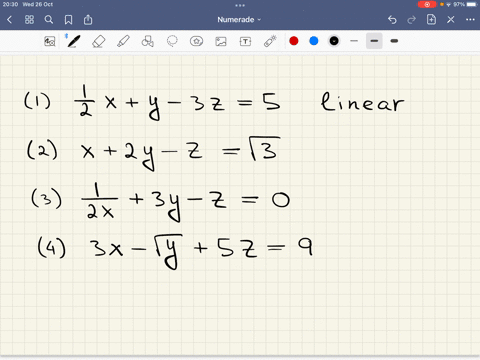Image resolution: width=480 pixels, height=360 pixels.
Task: Undo the last stroke
Action: click(x=392, y=20)
